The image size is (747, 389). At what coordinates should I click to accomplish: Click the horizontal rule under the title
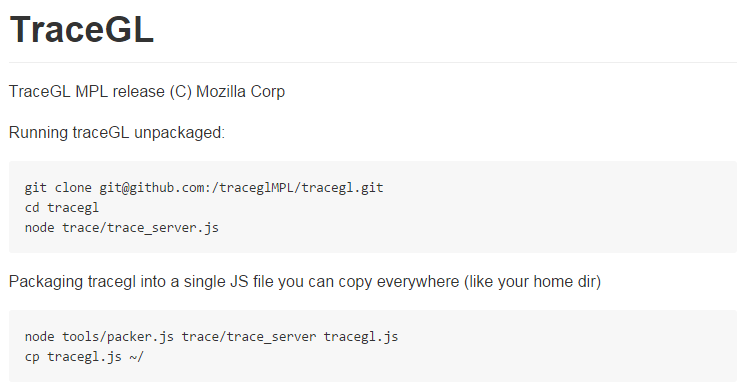[373, 62]
